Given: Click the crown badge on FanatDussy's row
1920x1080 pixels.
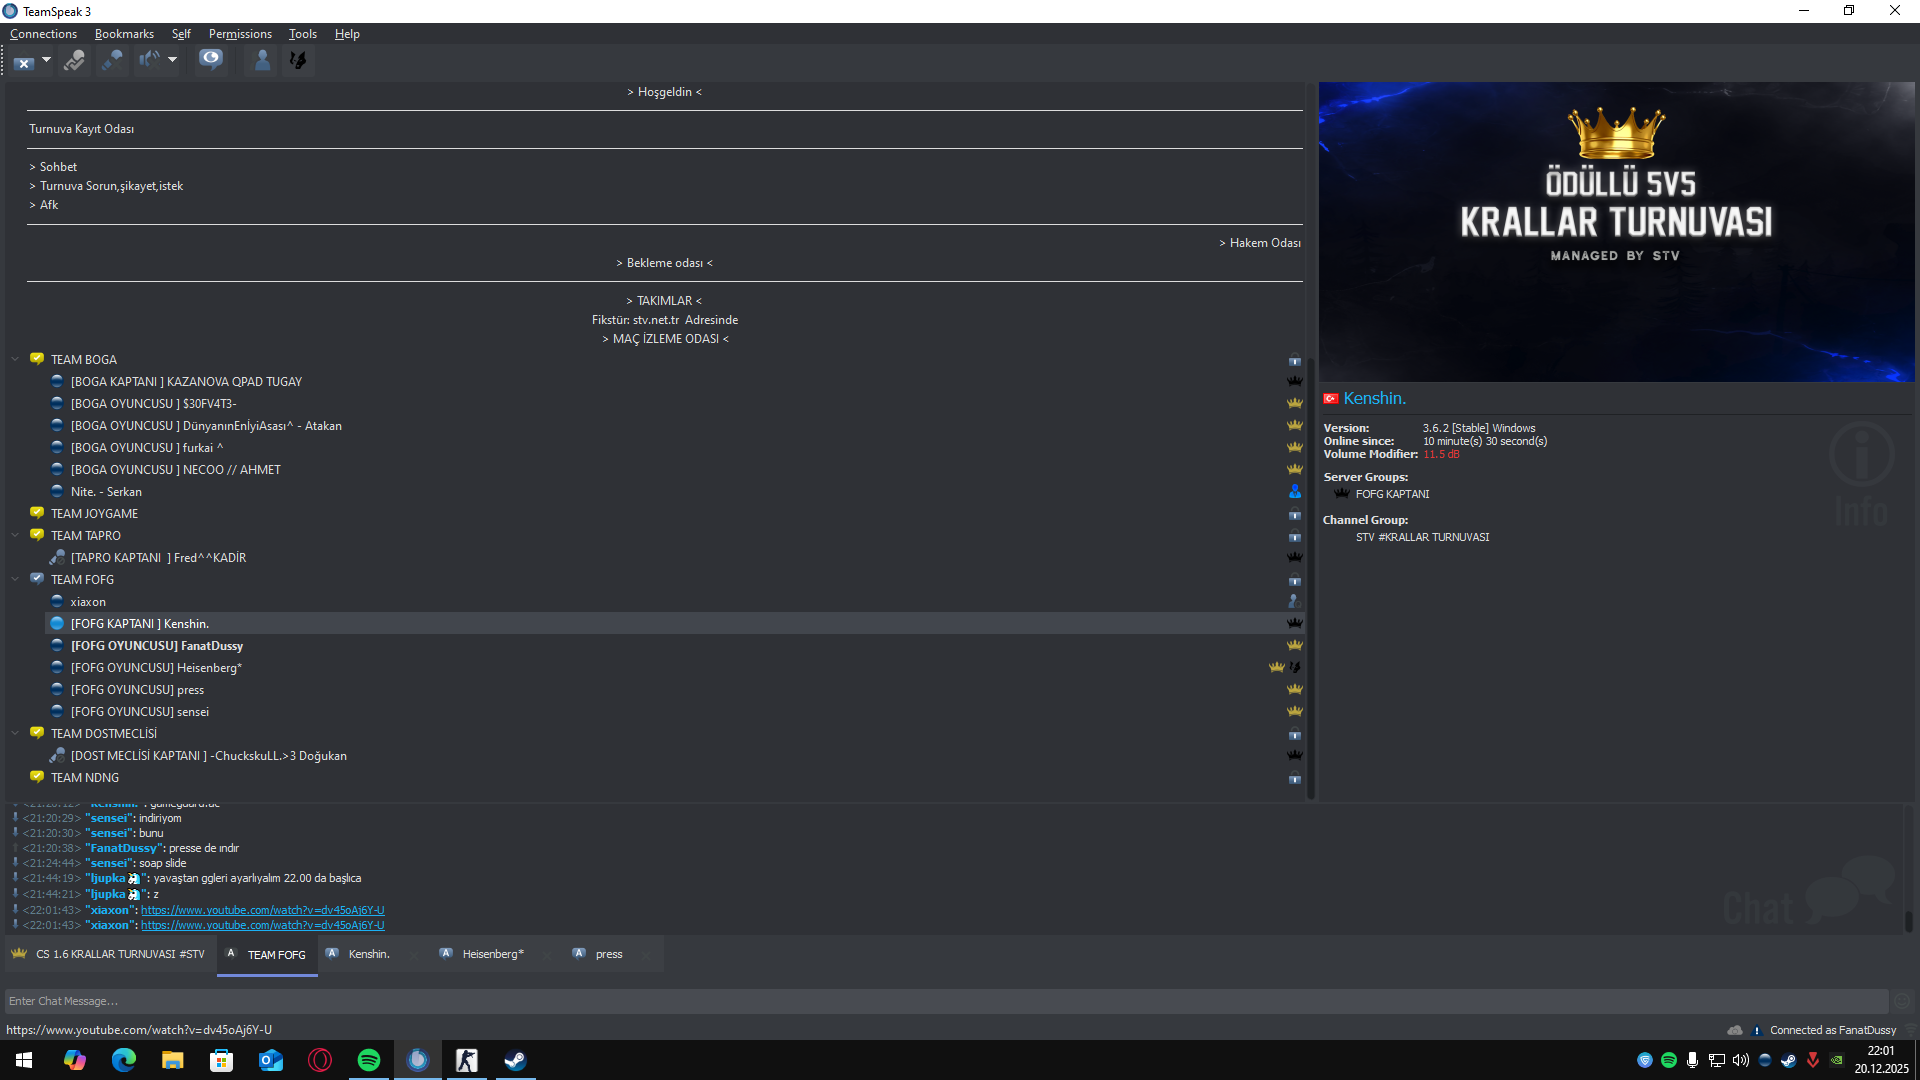Looking at the screenshot, I should coord(1295,645).
